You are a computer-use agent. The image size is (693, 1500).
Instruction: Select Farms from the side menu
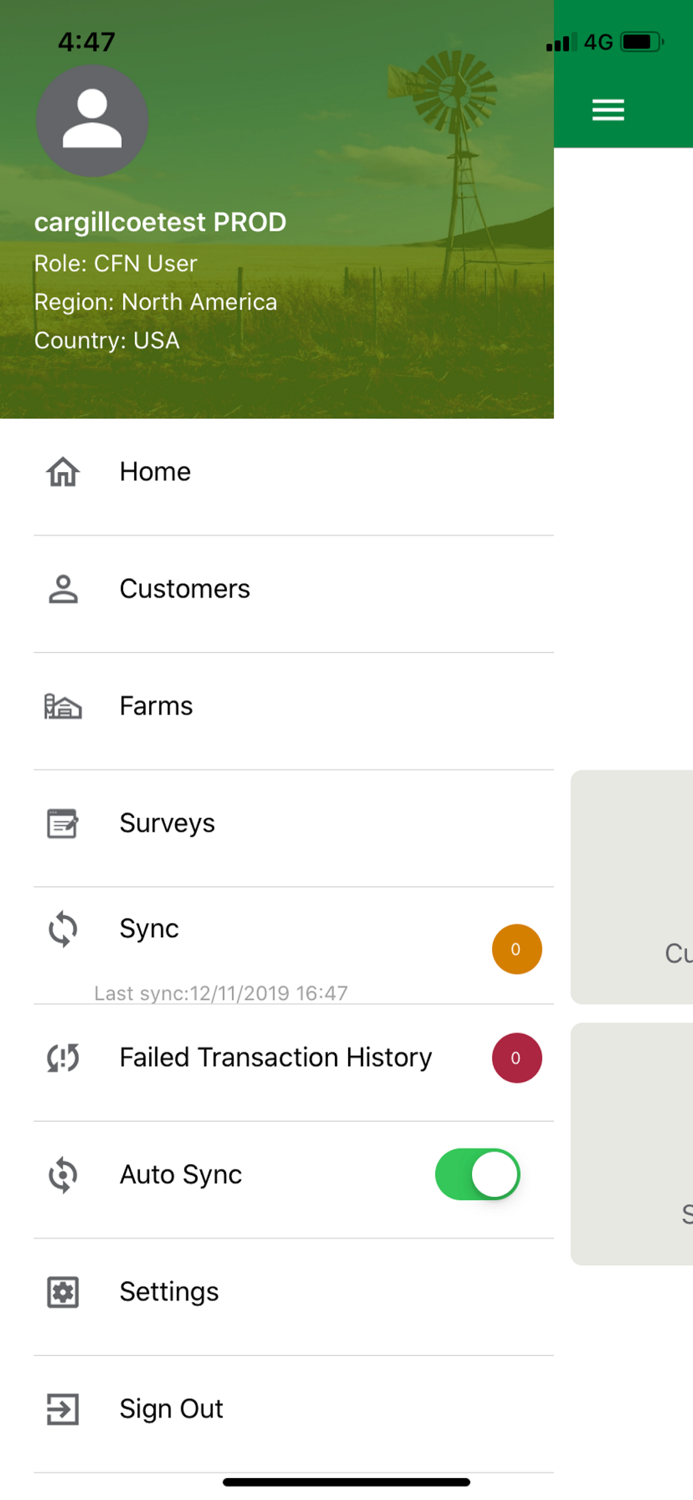[156, 706]
